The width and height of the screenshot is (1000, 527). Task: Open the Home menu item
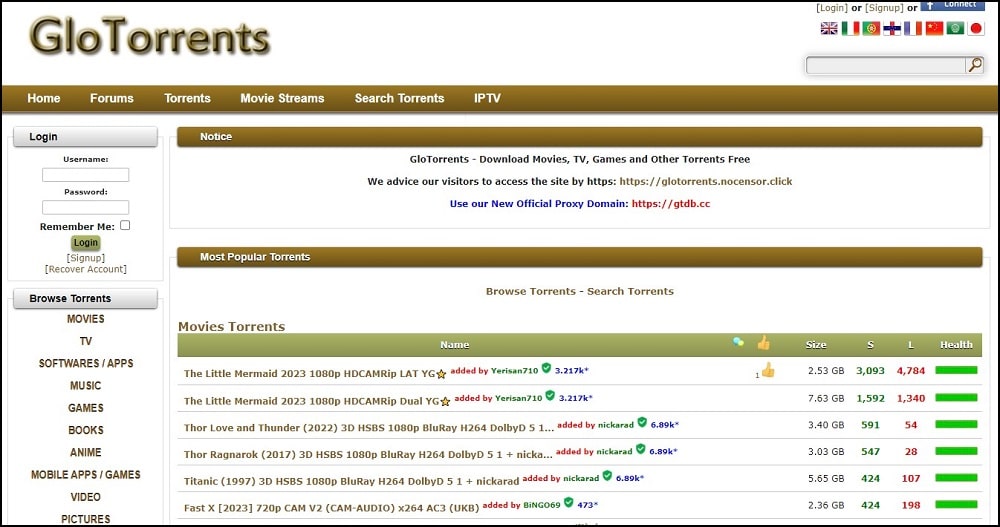point(43,98)
